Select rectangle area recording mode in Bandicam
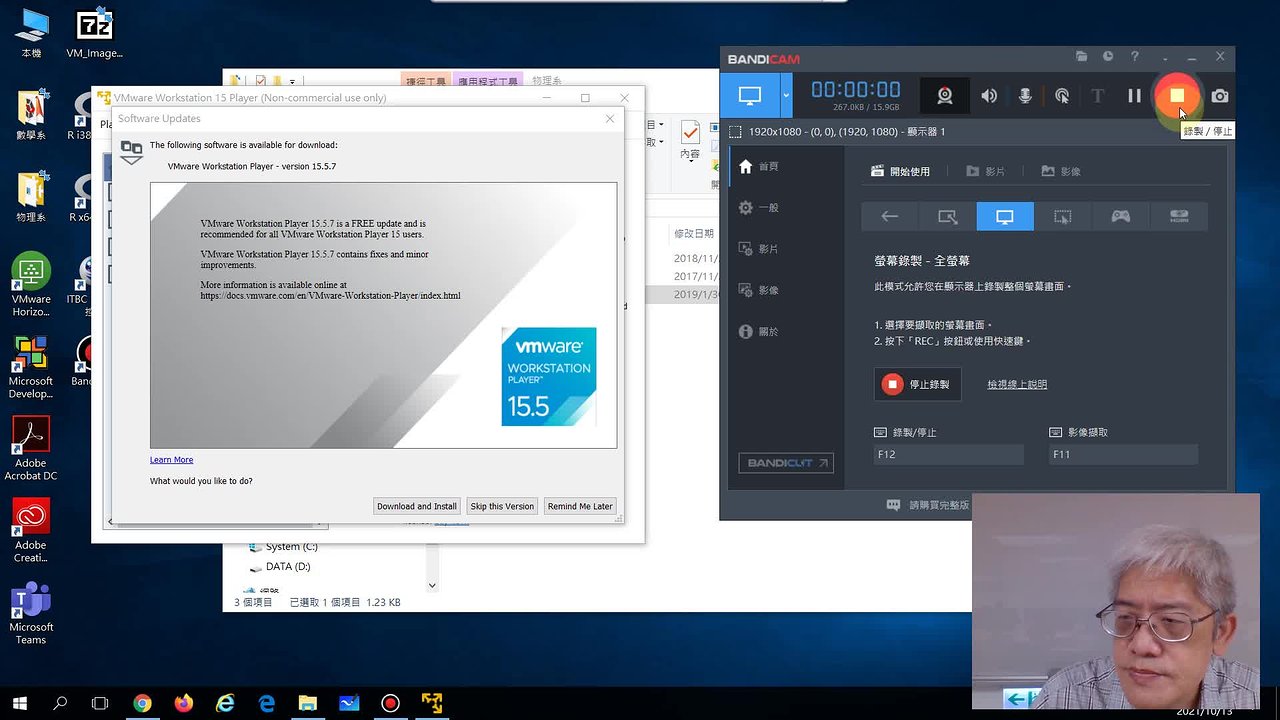Screen dimensions: 1280x720 pyautogui.click(x=947, y=216)
